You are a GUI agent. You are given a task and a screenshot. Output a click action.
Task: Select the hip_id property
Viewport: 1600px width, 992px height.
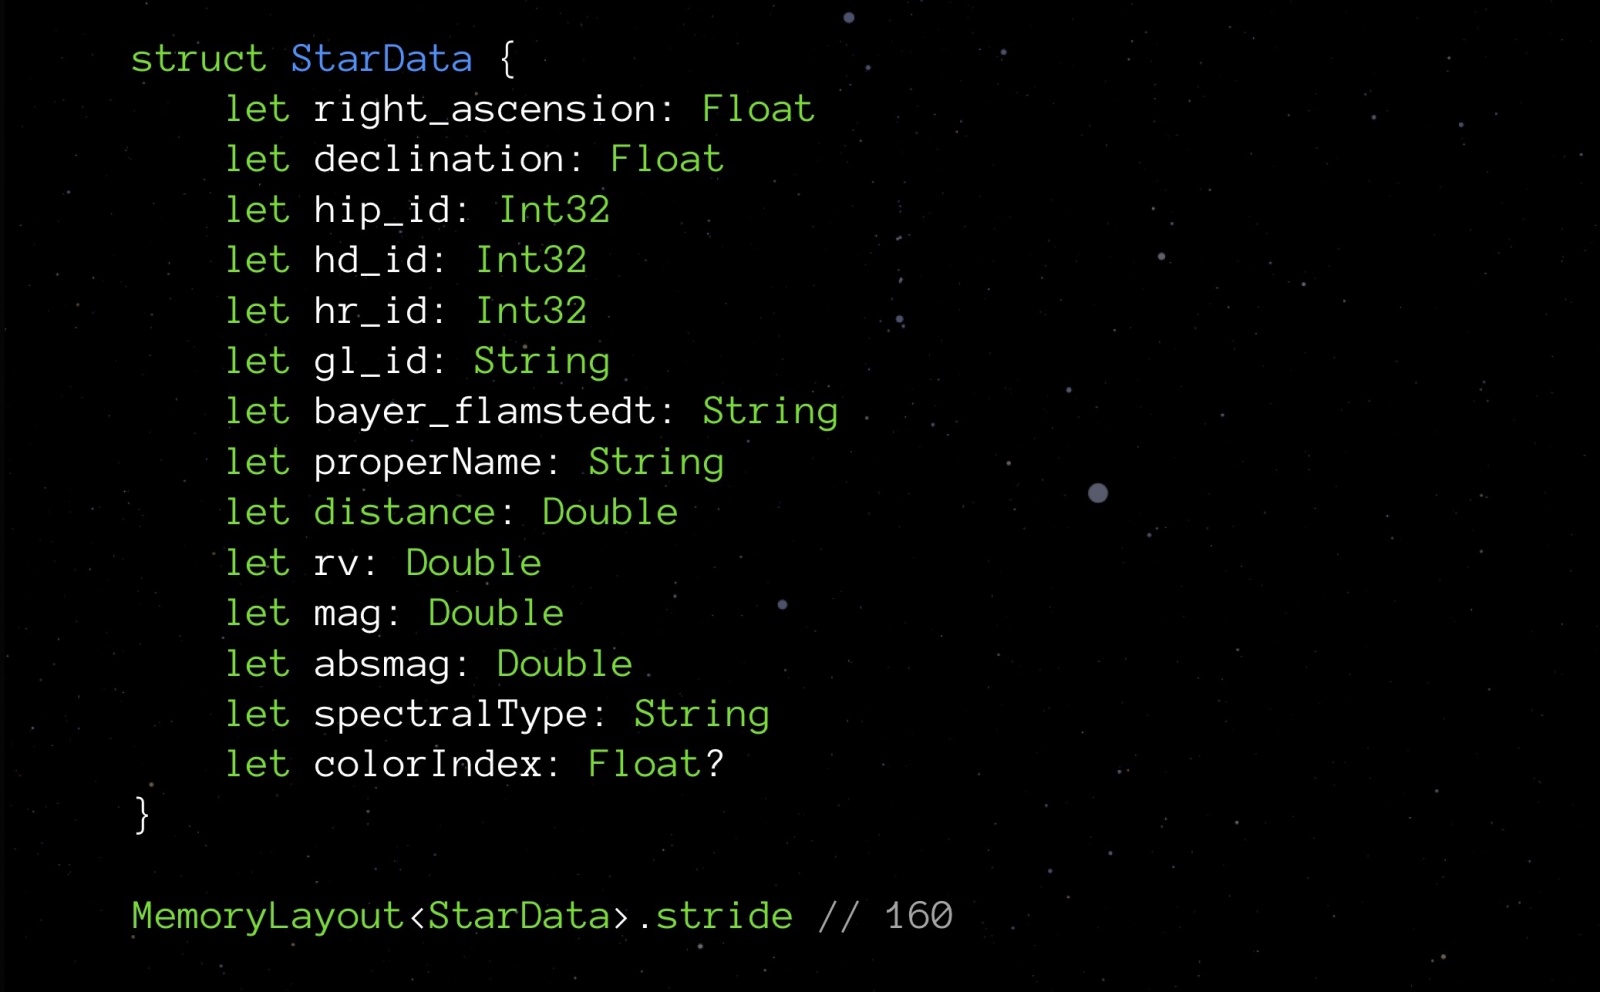(x=382, y=212)
